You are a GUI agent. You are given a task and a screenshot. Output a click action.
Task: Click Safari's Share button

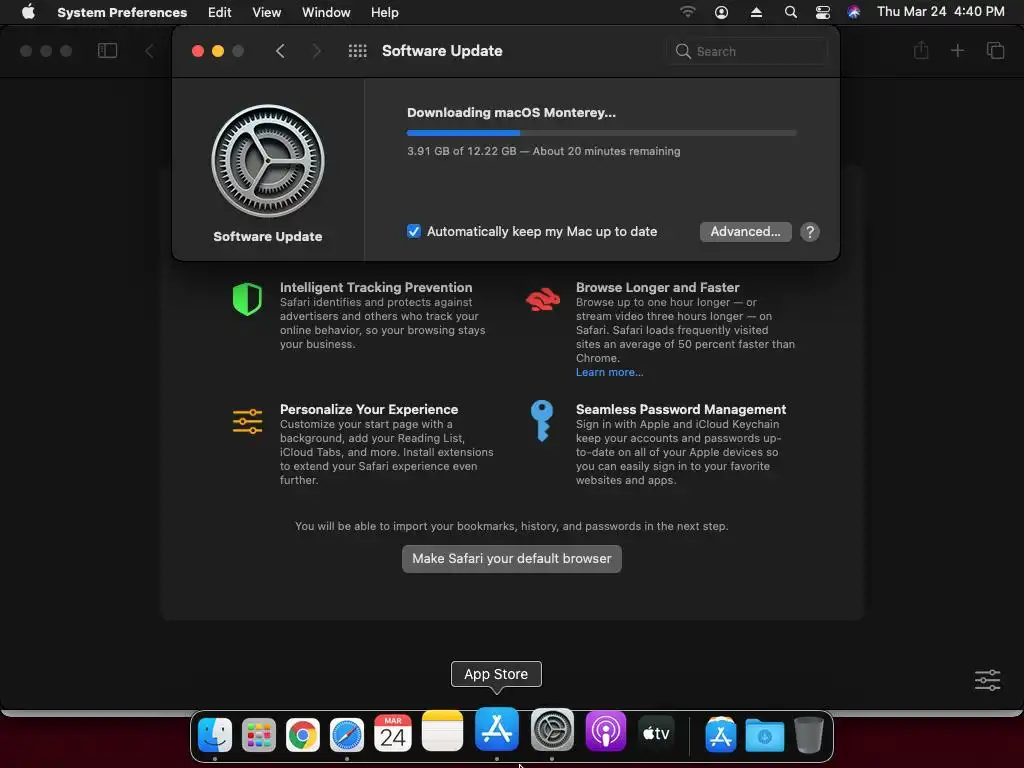pos(921,50)
